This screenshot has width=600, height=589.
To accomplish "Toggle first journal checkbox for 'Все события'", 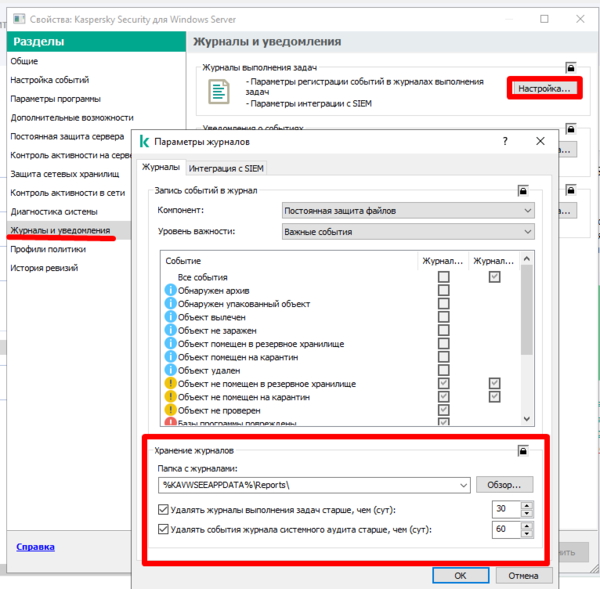I will [x=443, y=277].
